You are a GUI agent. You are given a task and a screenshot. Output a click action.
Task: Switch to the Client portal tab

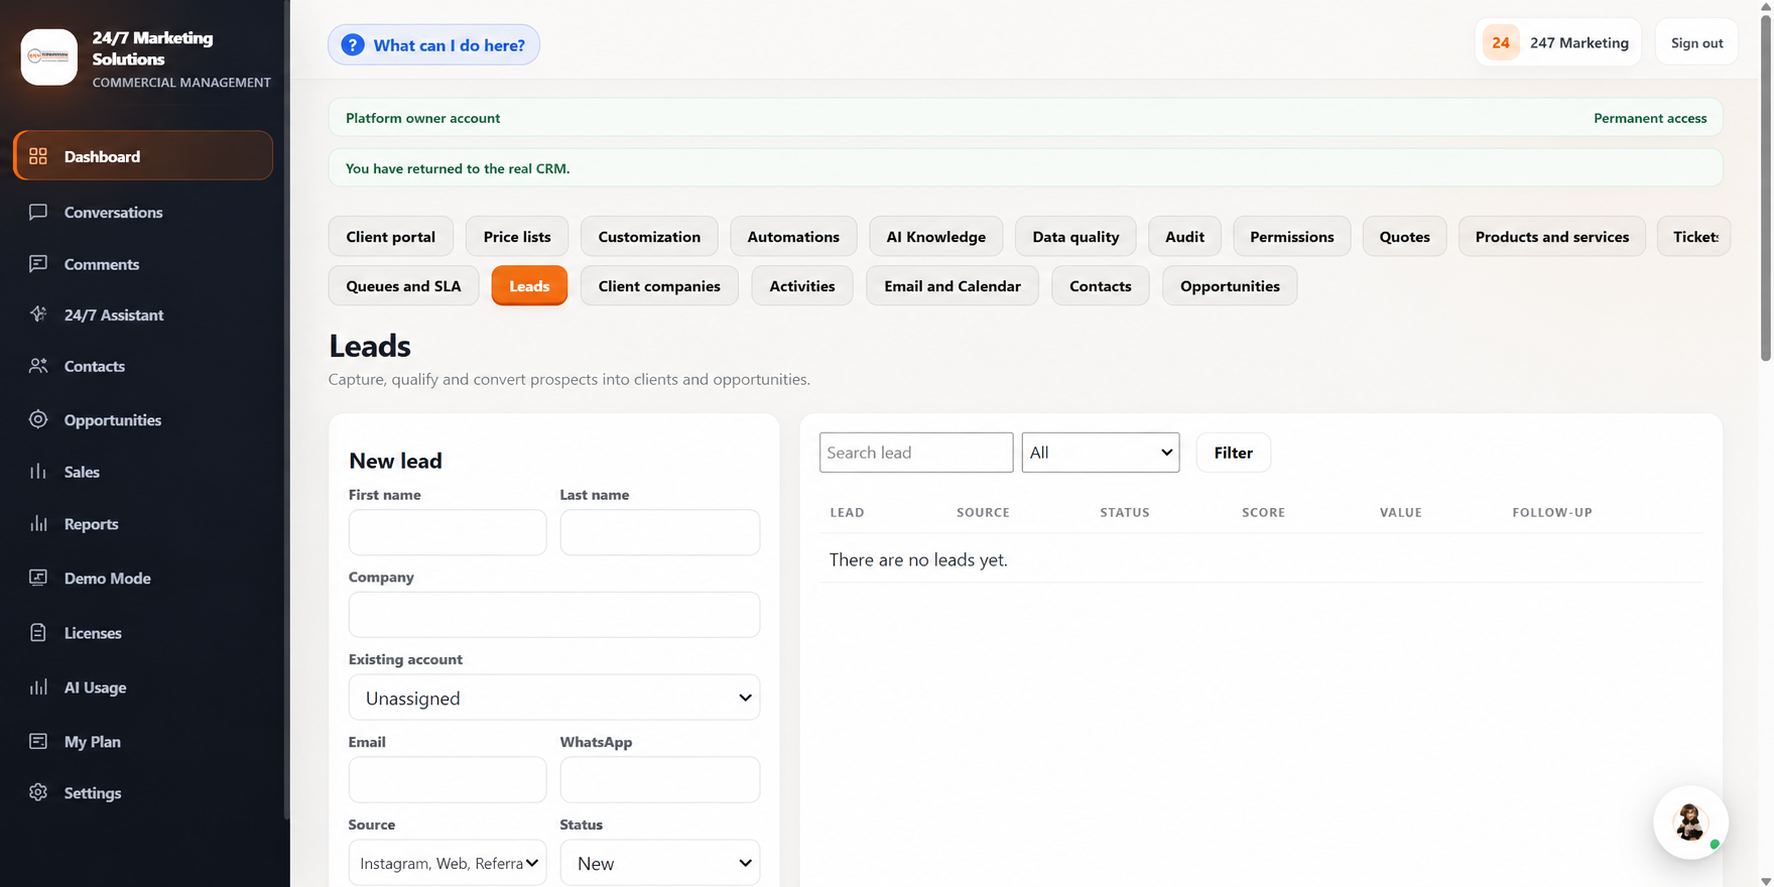pyautogui.click(x=390, y=236)
